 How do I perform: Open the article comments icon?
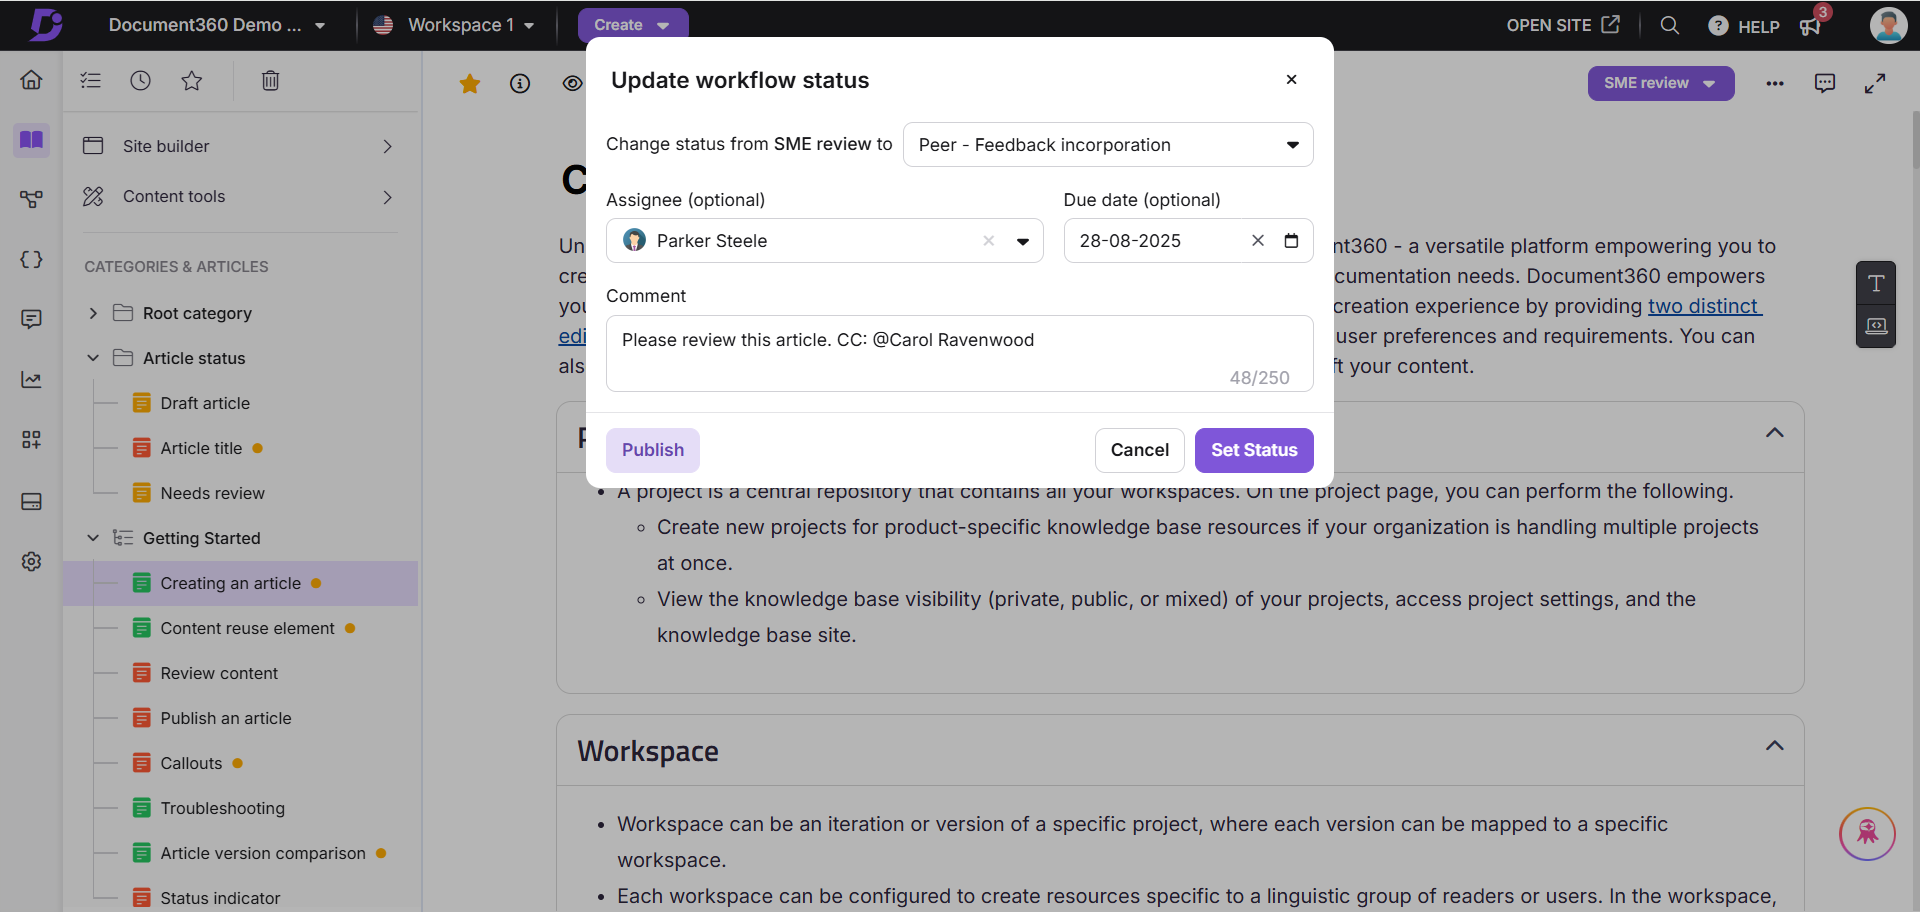[x=1825, y=83]
